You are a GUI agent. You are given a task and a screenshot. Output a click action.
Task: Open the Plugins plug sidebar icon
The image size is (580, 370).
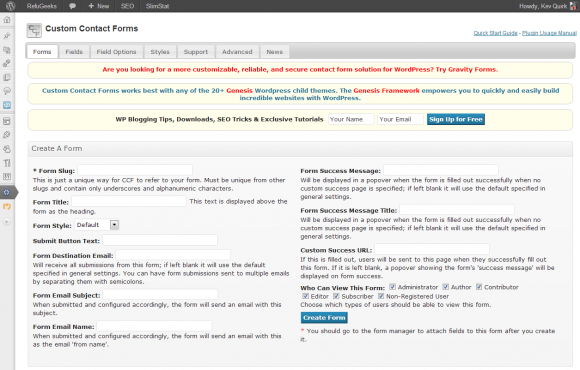(7, 135)
